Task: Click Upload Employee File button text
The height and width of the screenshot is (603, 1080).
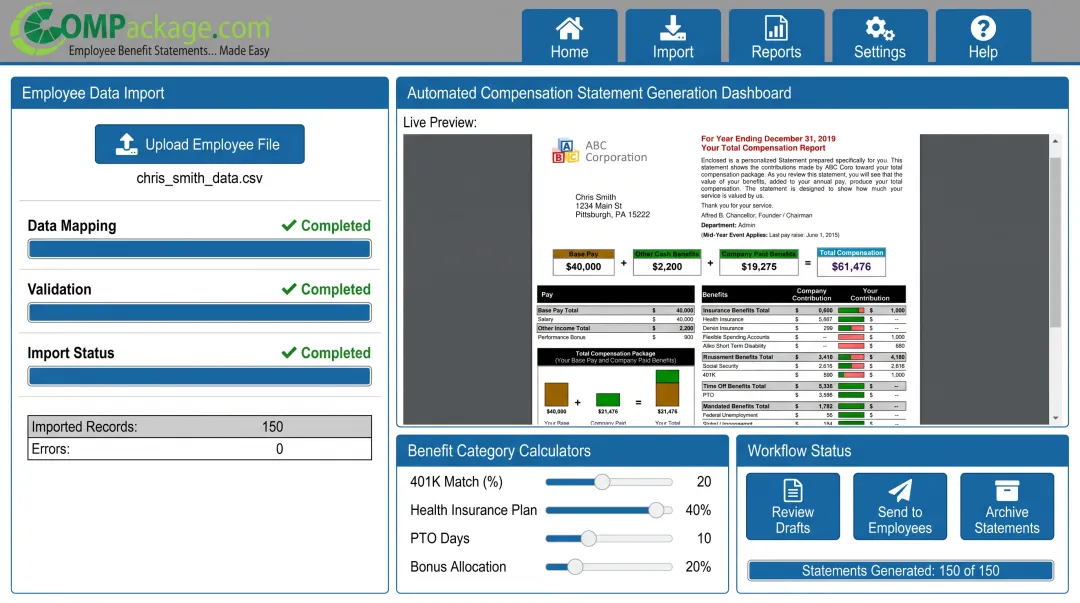Action: [212, 145]
